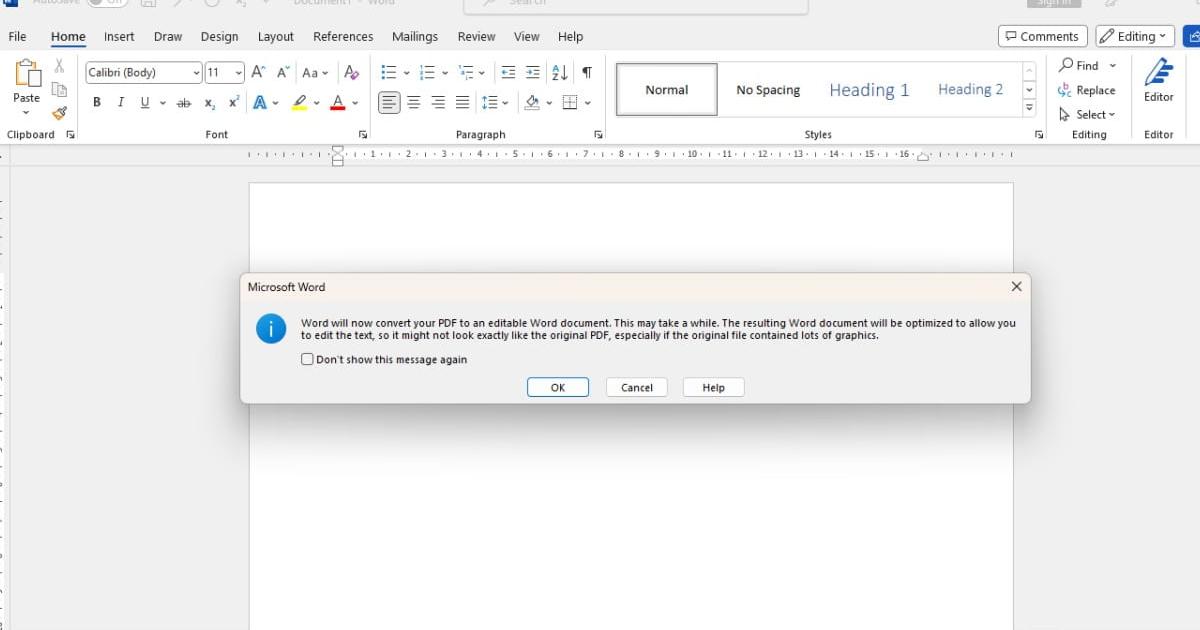Screen dimensions: 1200x630
Task: Toggle the superscript option
Action: (x=232, y=102)
